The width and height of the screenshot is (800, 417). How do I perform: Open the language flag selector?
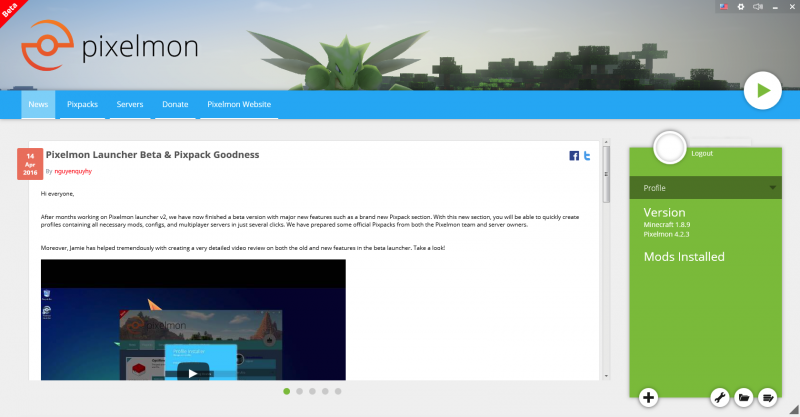(723, 7)
